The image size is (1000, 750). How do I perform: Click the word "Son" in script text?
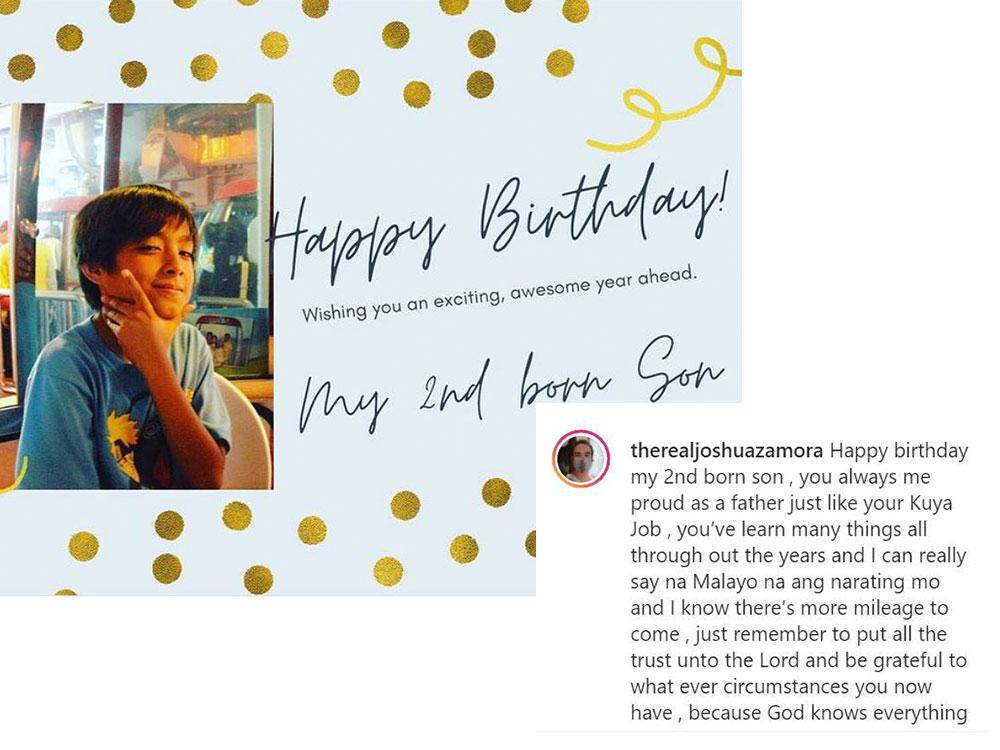click(680, 368)
